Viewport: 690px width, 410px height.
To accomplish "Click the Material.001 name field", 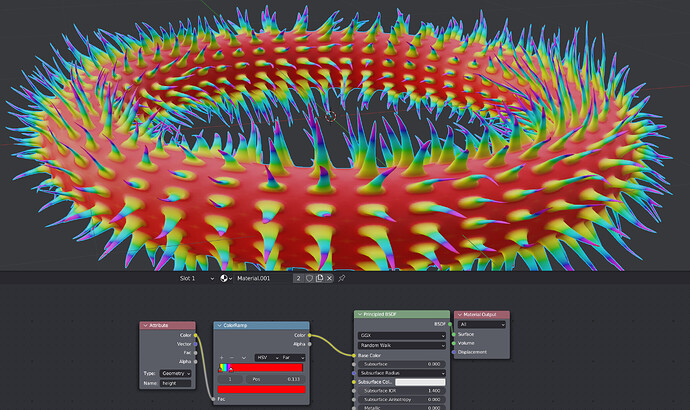I will (263, 278).
